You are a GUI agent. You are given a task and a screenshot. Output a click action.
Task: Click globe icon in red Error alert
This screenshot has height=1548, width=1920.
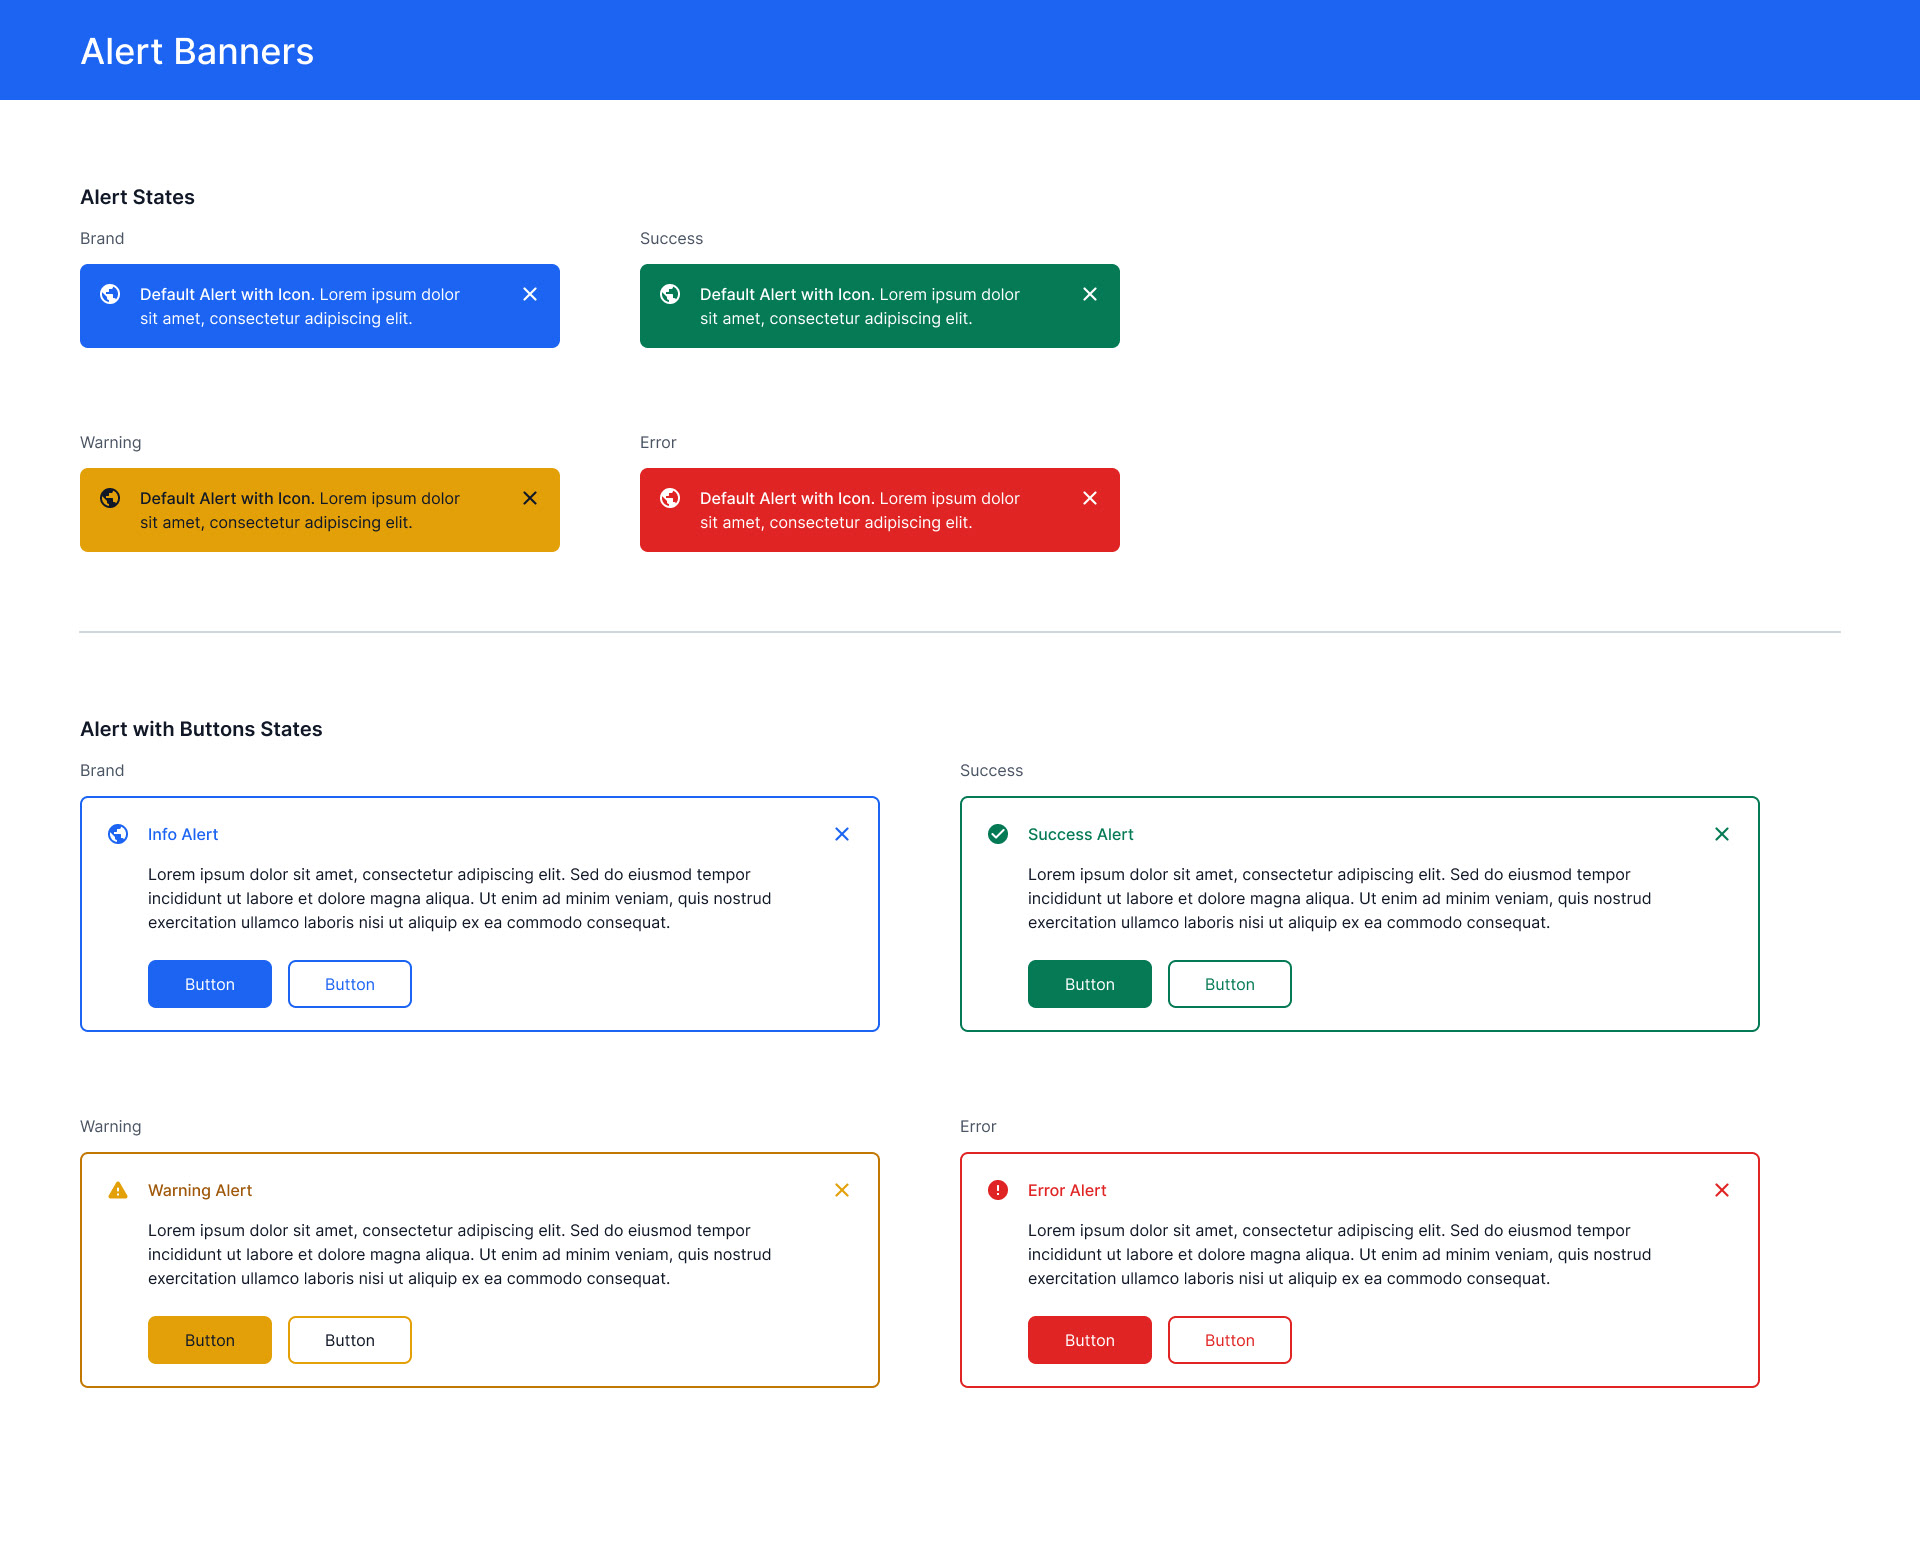pos(670,498)
